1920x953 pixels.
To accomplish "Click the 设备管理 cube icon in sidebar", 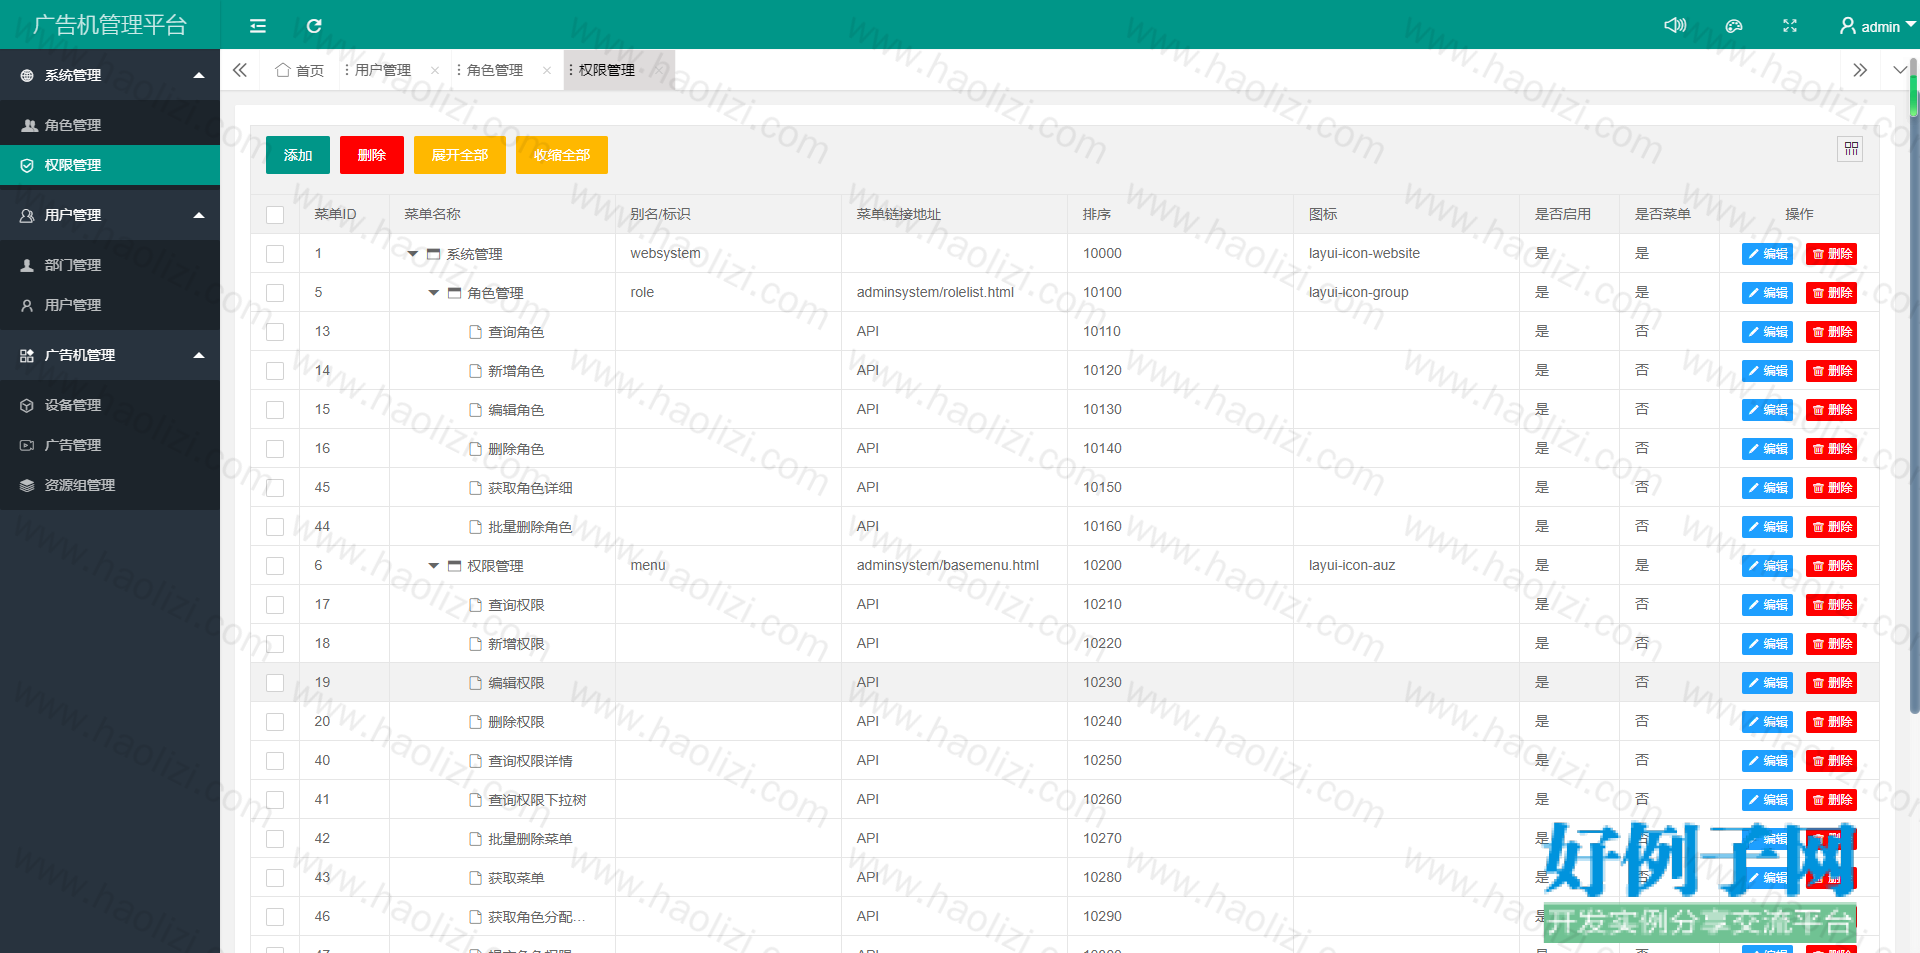I will pos(27,405).
